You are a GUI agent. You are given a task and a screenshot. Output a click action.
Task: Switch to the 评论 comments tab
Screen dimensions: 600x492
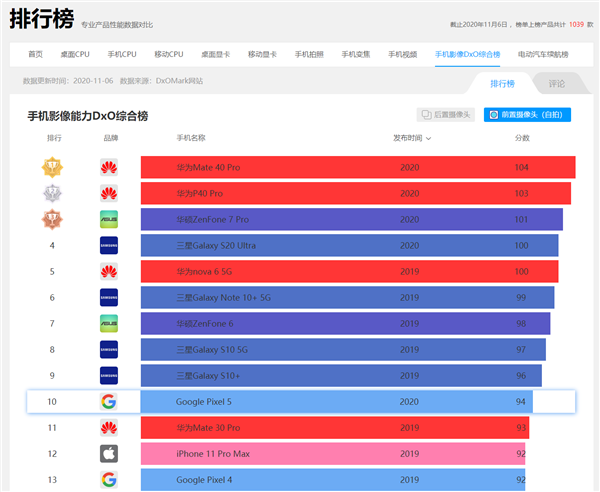click(556, 84)
